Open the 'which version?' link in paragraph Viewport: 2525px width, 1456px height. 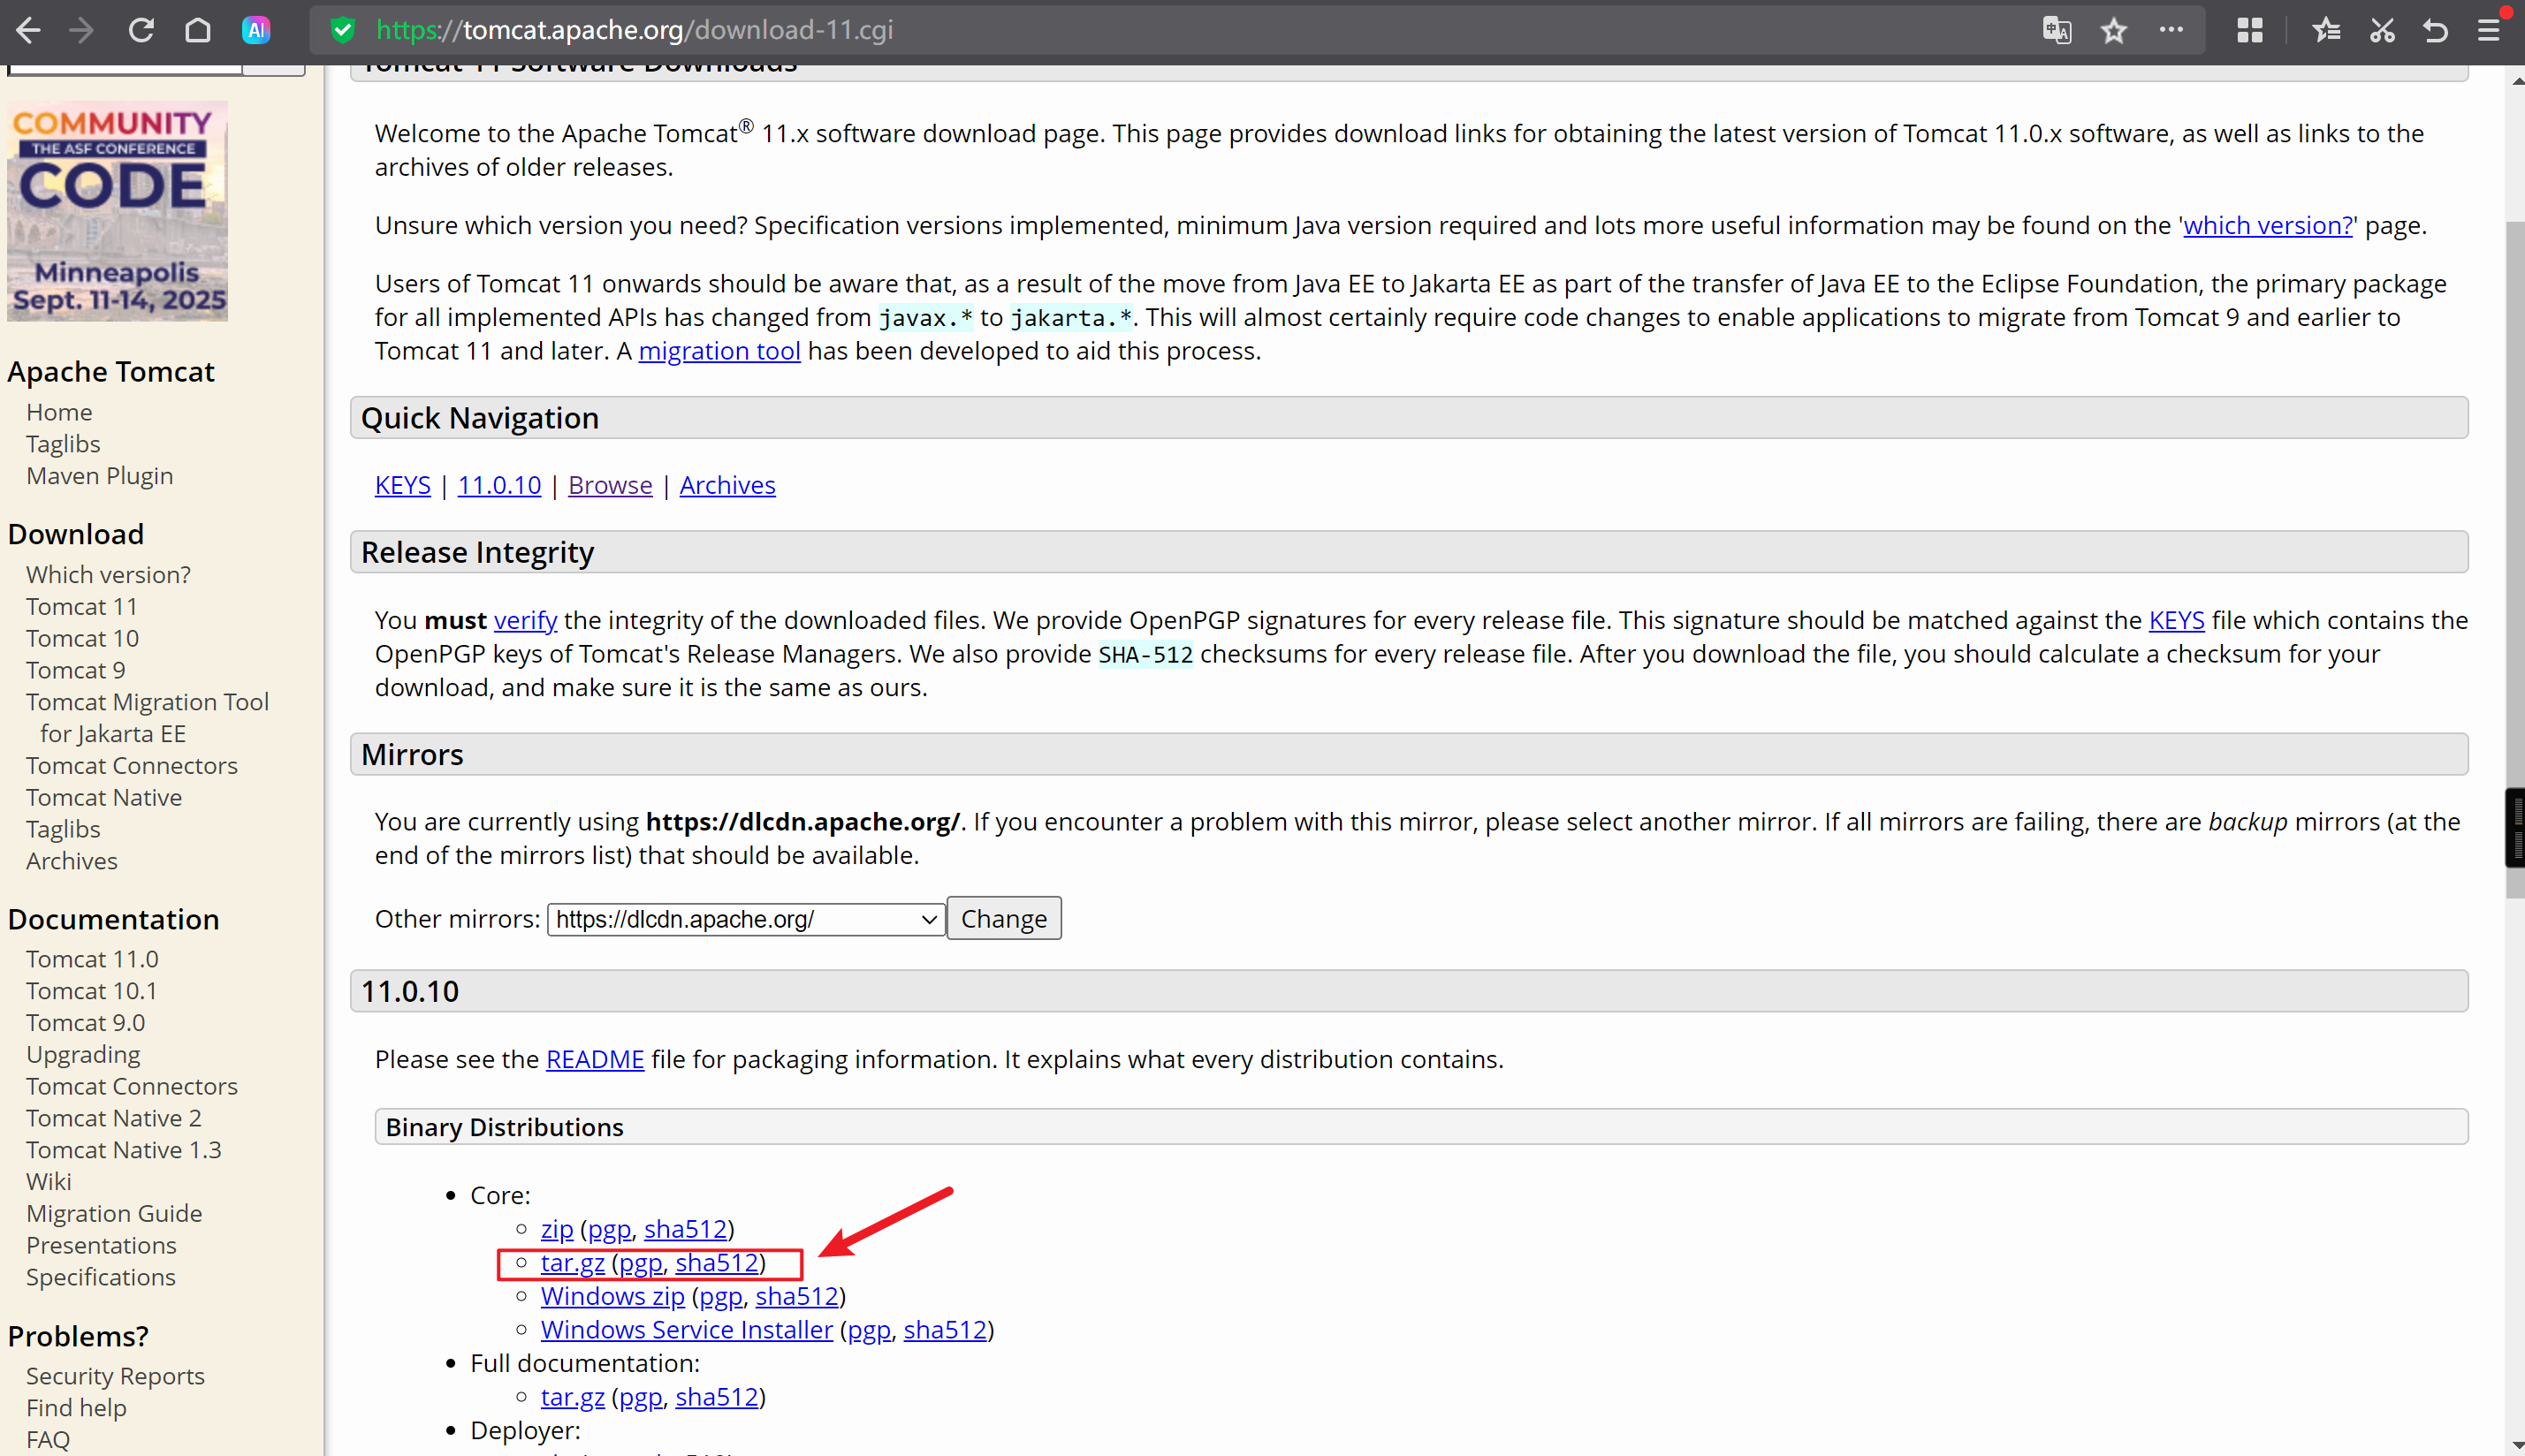tap(2268, 225)
